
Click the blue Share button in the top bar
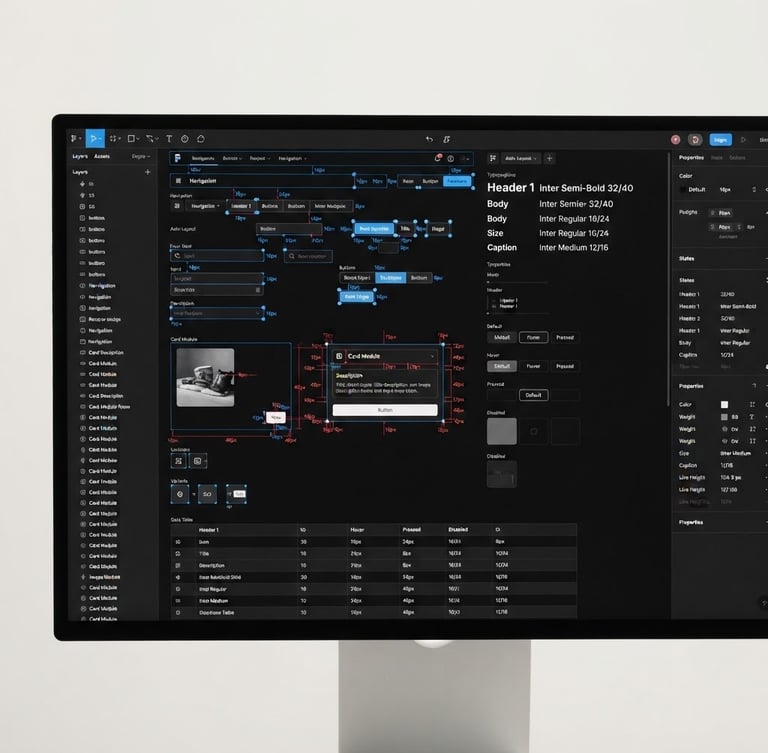pyautogui.click(x=720, y=140)
